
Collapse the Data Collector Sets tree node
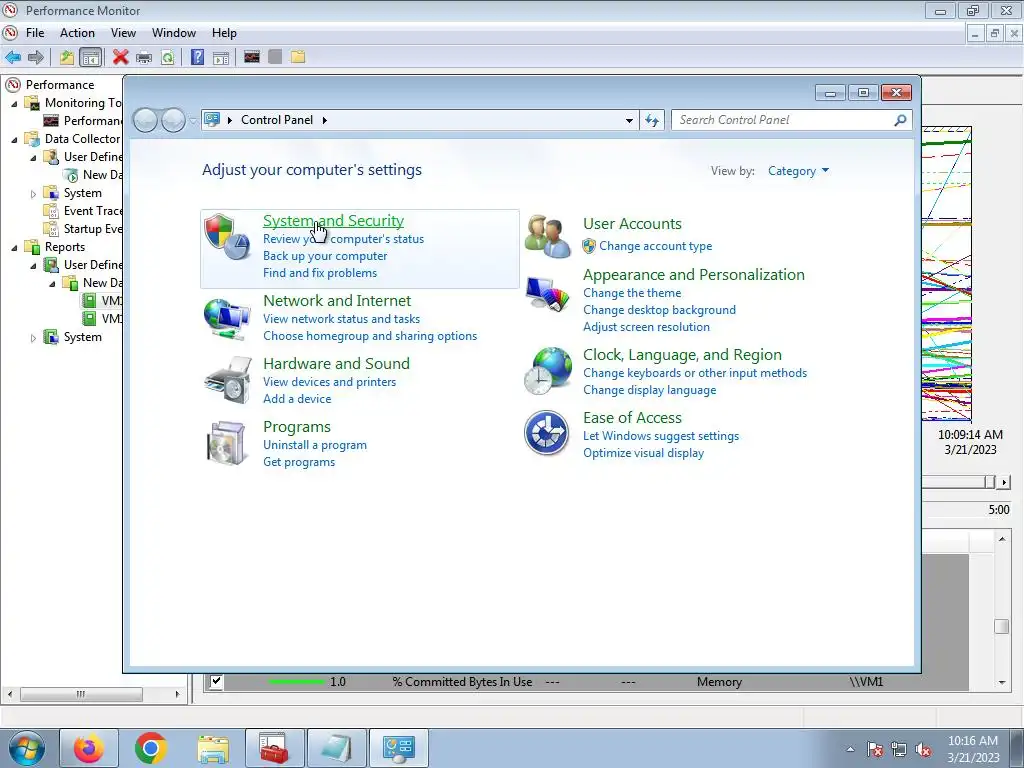14,139
